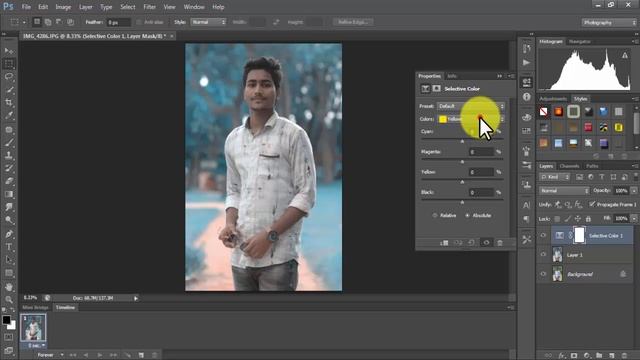640x360 pixels.
Task: Select the Eyedropper tool
Action: click(x=9, y=116)
